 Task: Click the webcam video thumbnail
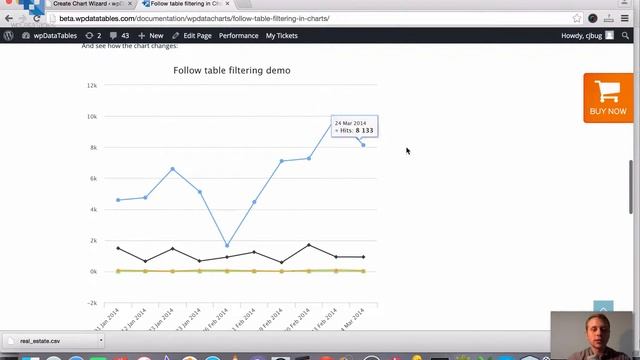point(592,336)
